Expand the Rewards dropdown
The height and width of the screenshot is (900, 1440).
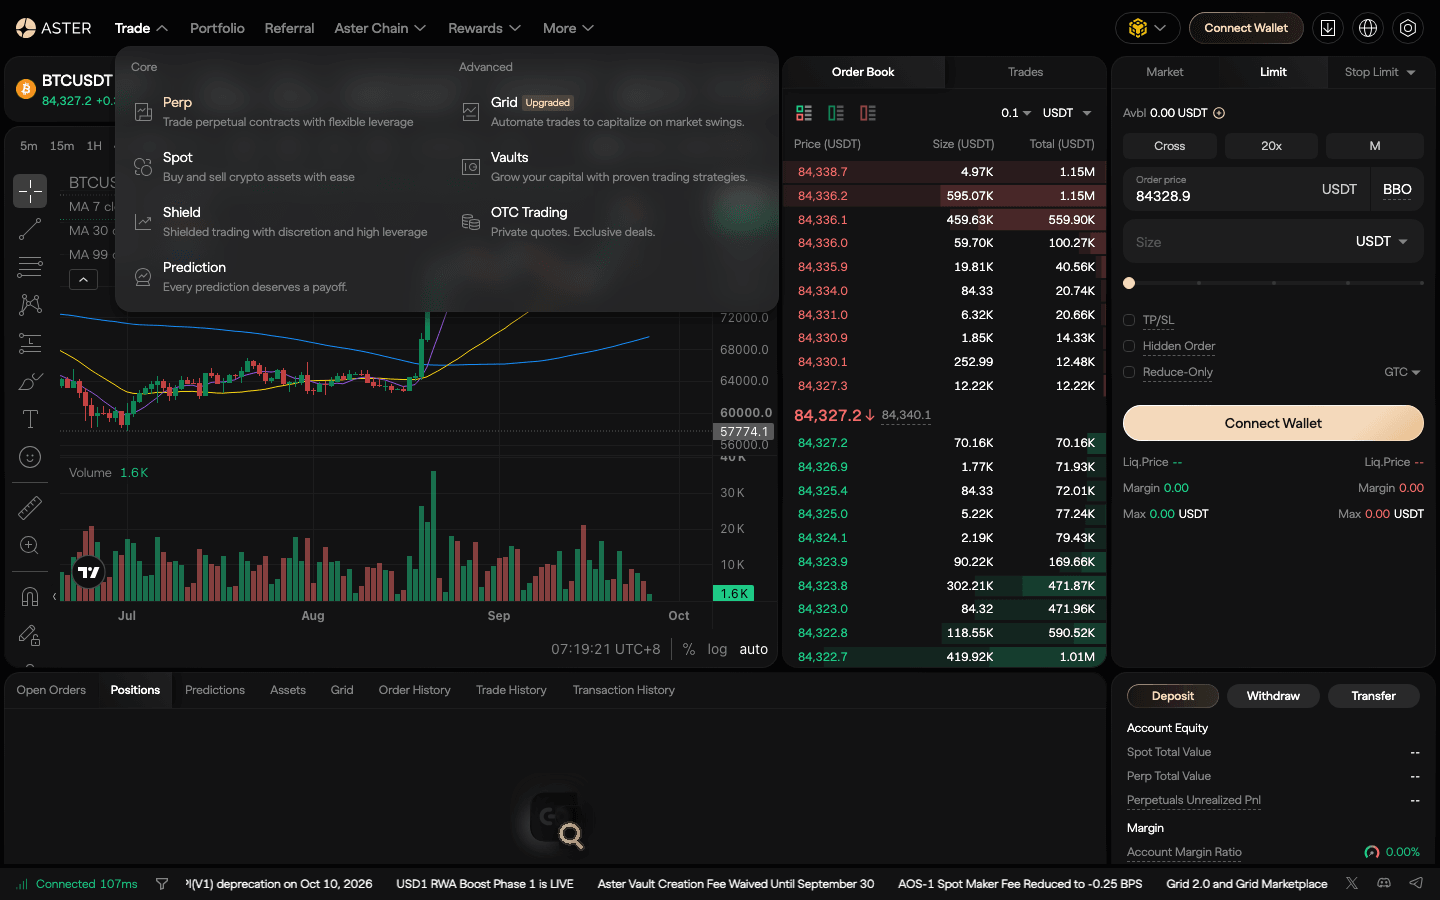click(485, 28)
